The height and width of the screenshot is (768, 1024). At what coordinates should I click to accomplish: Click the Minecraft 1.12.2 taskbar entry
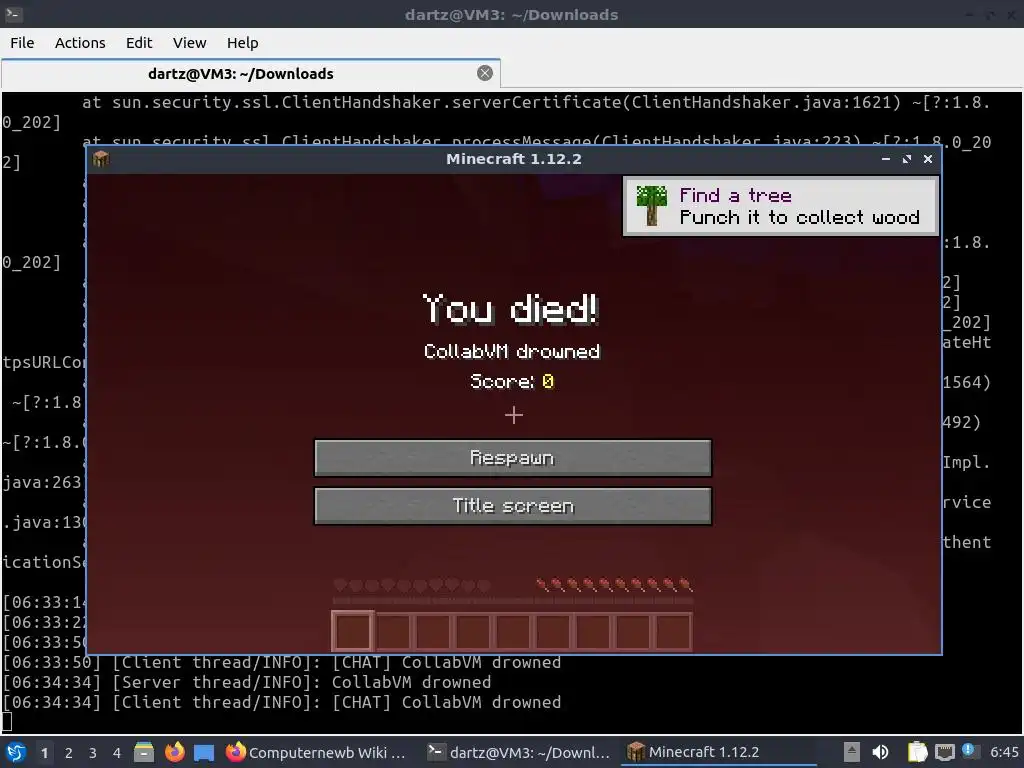pos(718,752)
